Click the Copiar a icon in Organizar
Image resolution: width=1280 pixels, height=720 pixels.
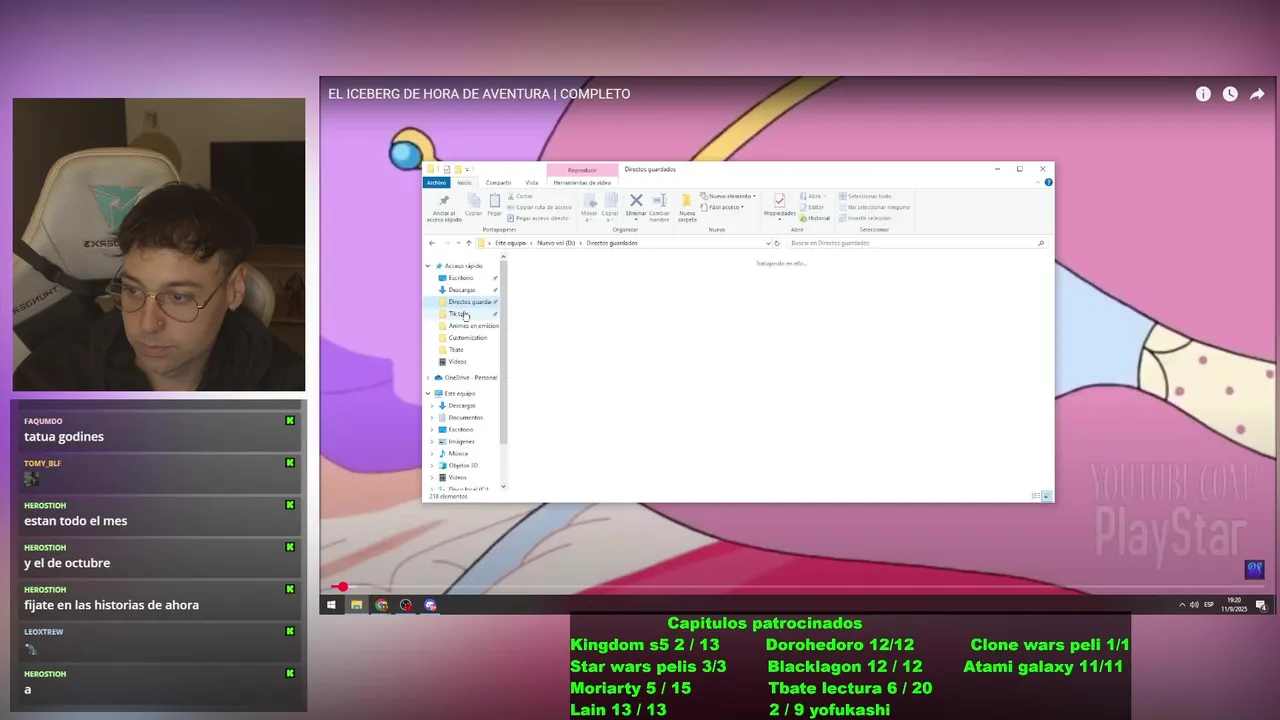(611, 201)
